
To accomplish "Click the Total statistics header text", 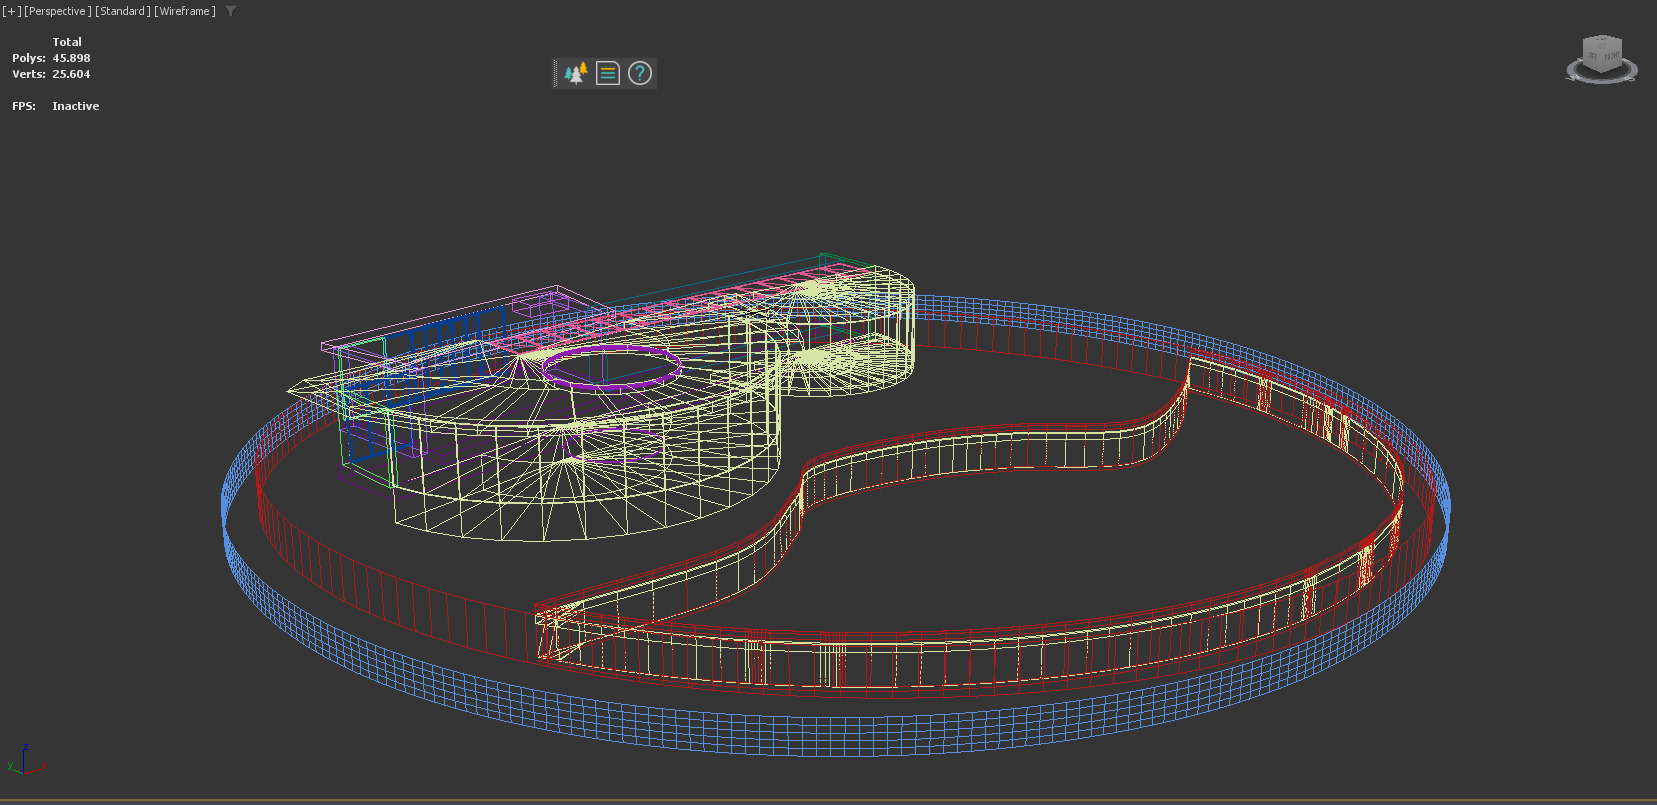I will point(67,42).
